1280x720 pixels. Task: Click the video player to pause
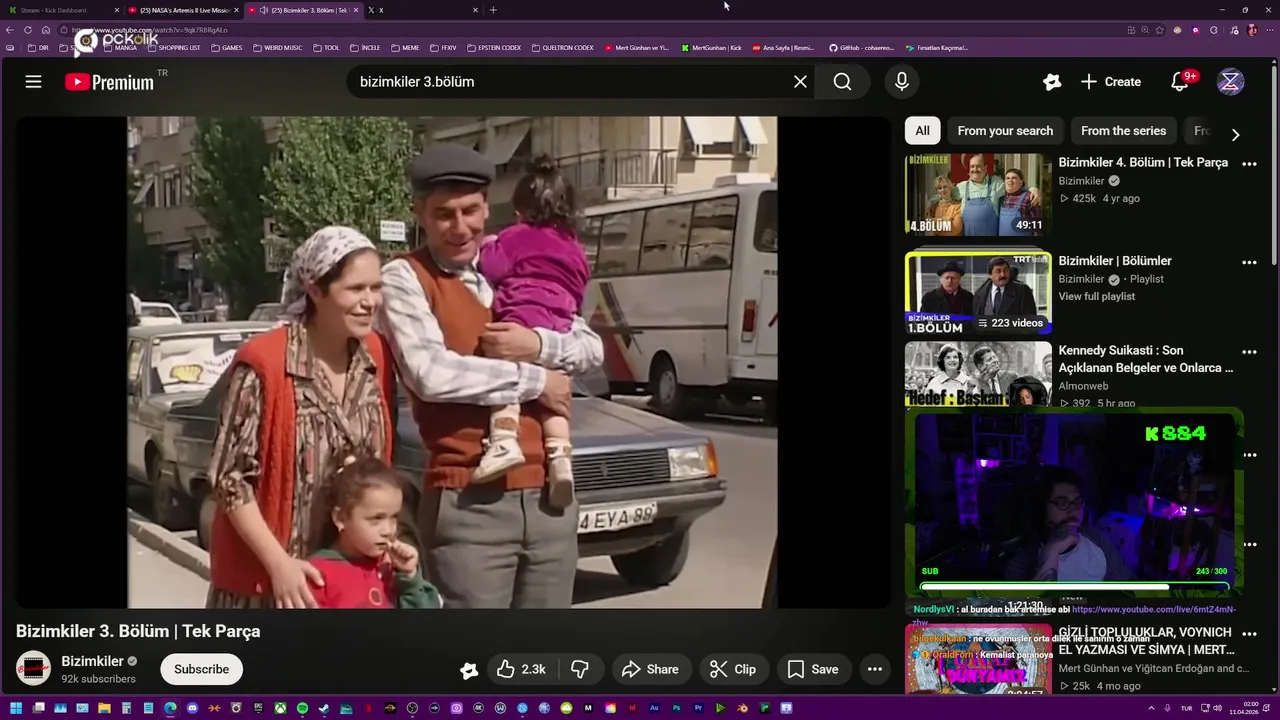[452, 362]
